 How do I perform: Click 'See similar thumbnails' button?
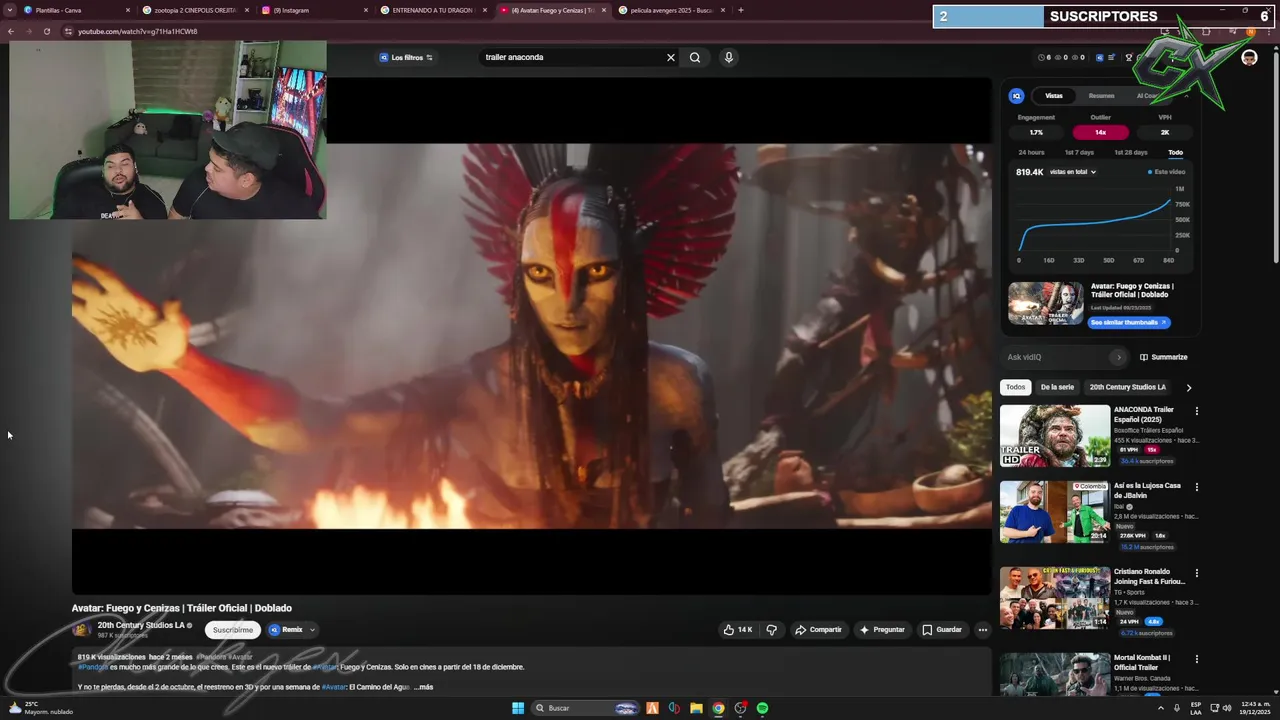(x=1129, y=323)
